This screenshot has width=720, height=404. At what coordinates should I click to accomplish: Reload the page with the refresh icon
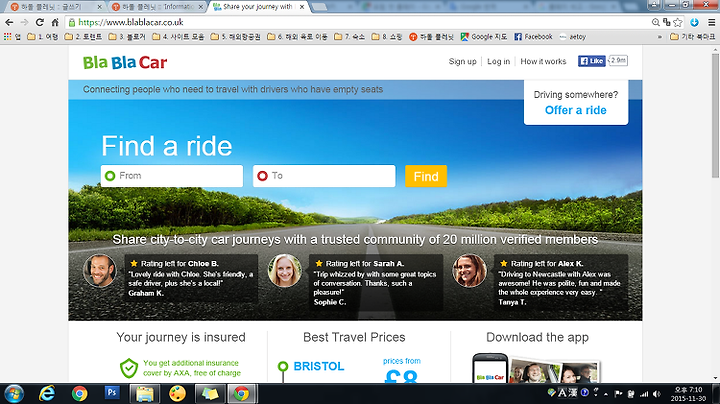pyautogui.click(x=40, y=22)
